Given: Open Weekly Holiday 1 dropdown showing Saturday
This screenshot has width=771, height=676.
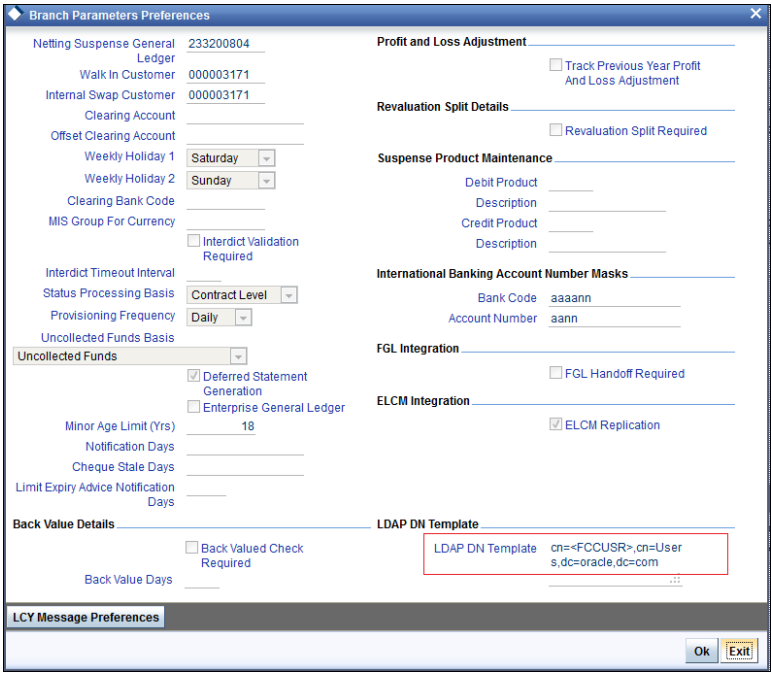Looking at the screenshot, I should (231, 158).
